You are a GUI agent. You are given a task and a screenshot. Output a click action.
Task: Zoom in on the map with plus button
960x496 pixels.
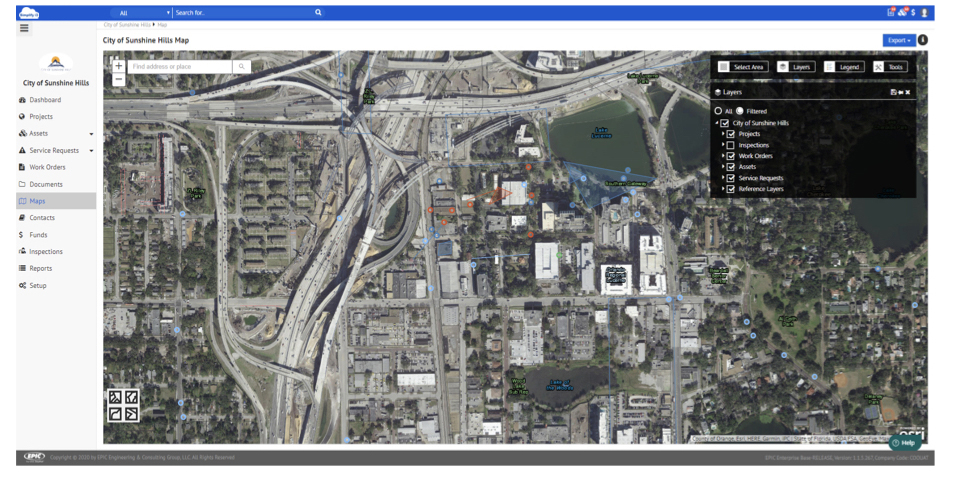pos(118,66)
